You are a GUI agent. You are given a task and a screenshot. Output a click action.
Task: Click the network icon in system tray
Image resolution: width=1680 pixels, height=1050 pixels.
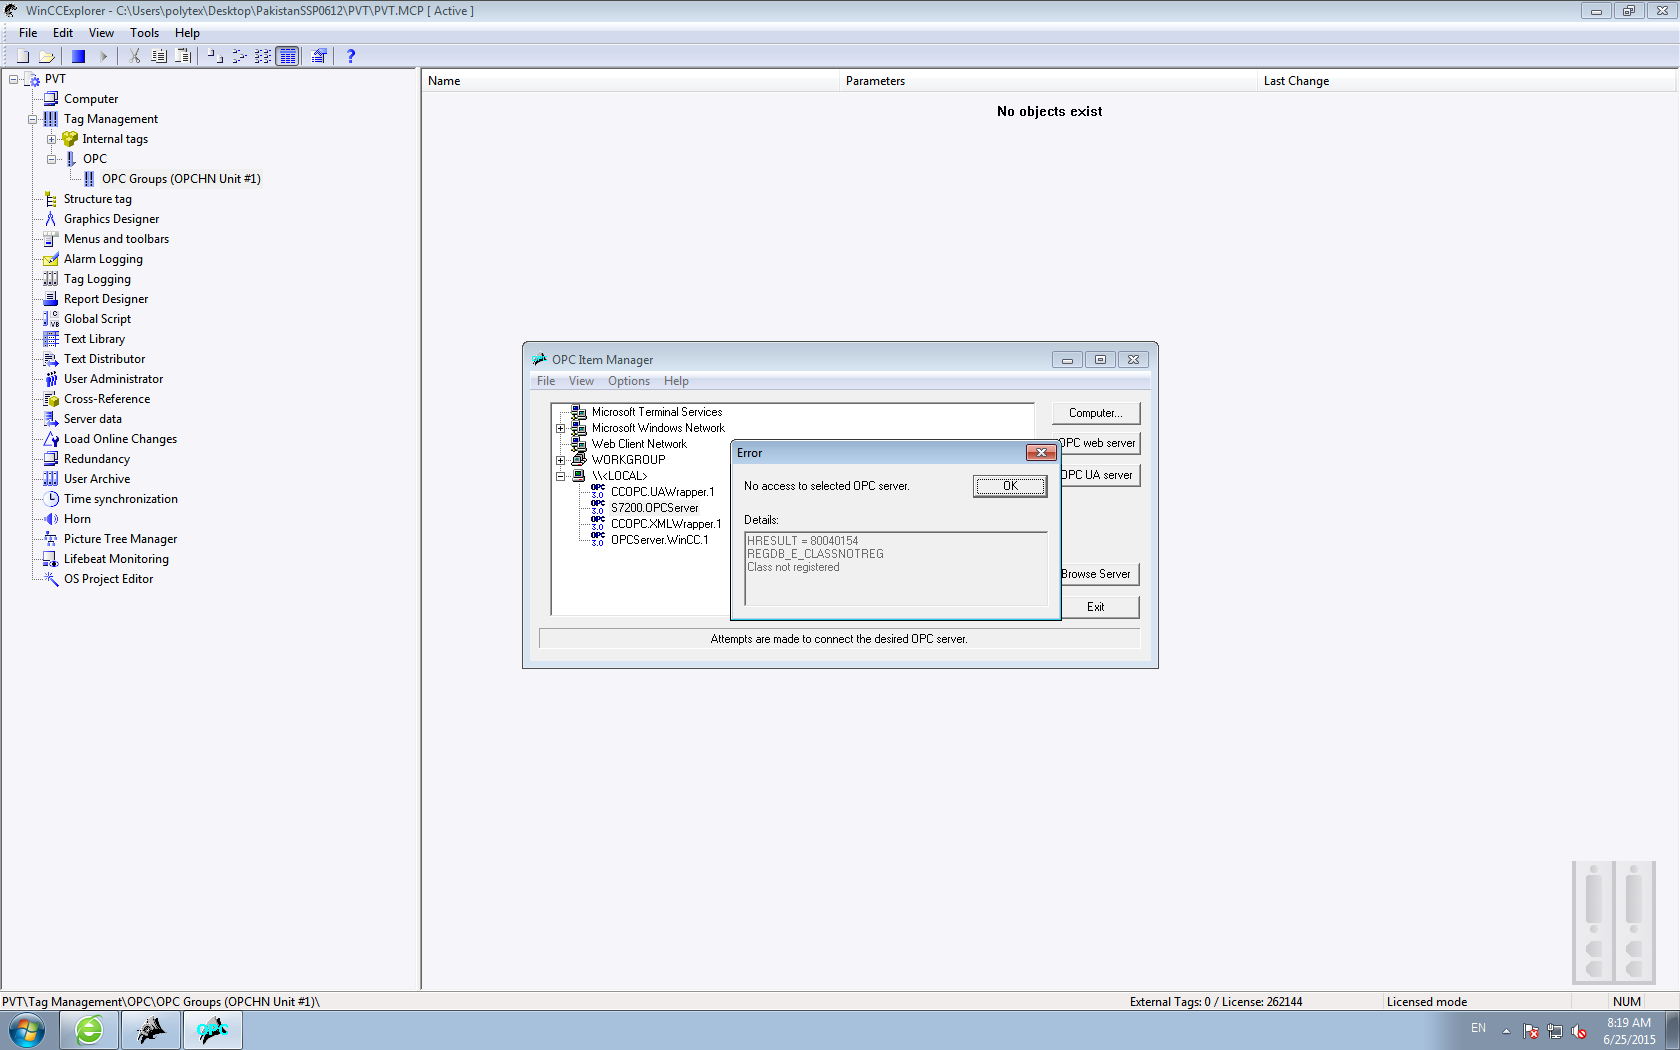(1555, 1031)
